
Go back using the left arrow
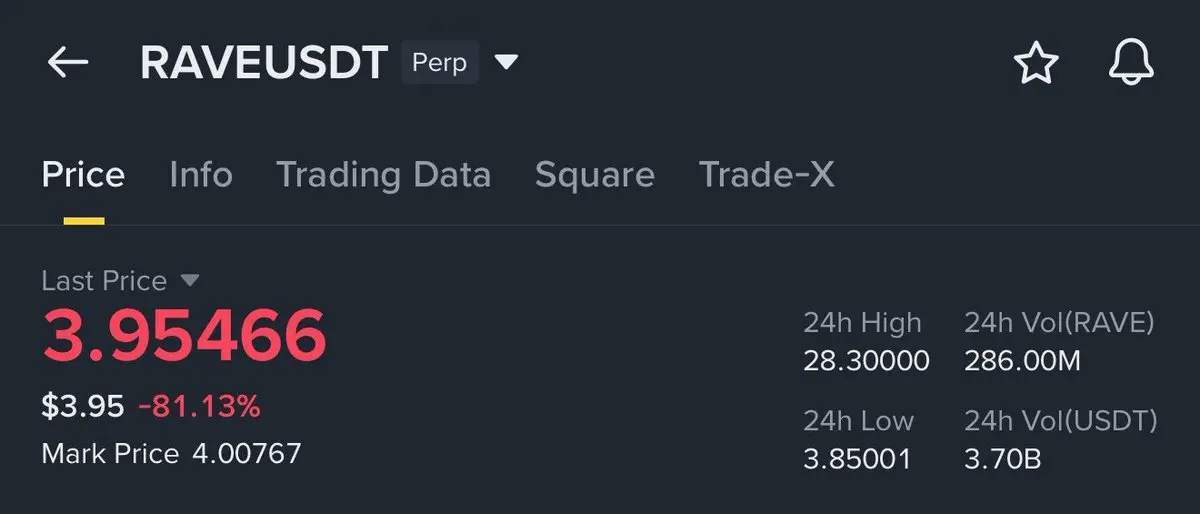point(68,63)
